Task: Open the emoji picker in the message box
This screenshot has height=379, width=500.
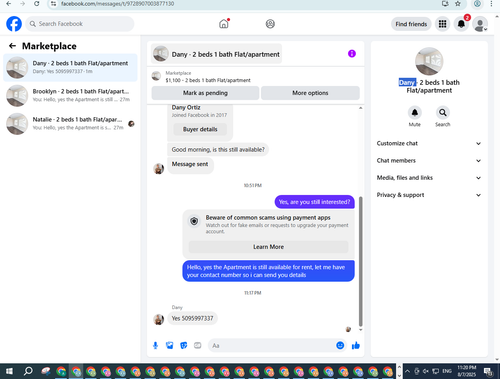Action: click(340, 346)
